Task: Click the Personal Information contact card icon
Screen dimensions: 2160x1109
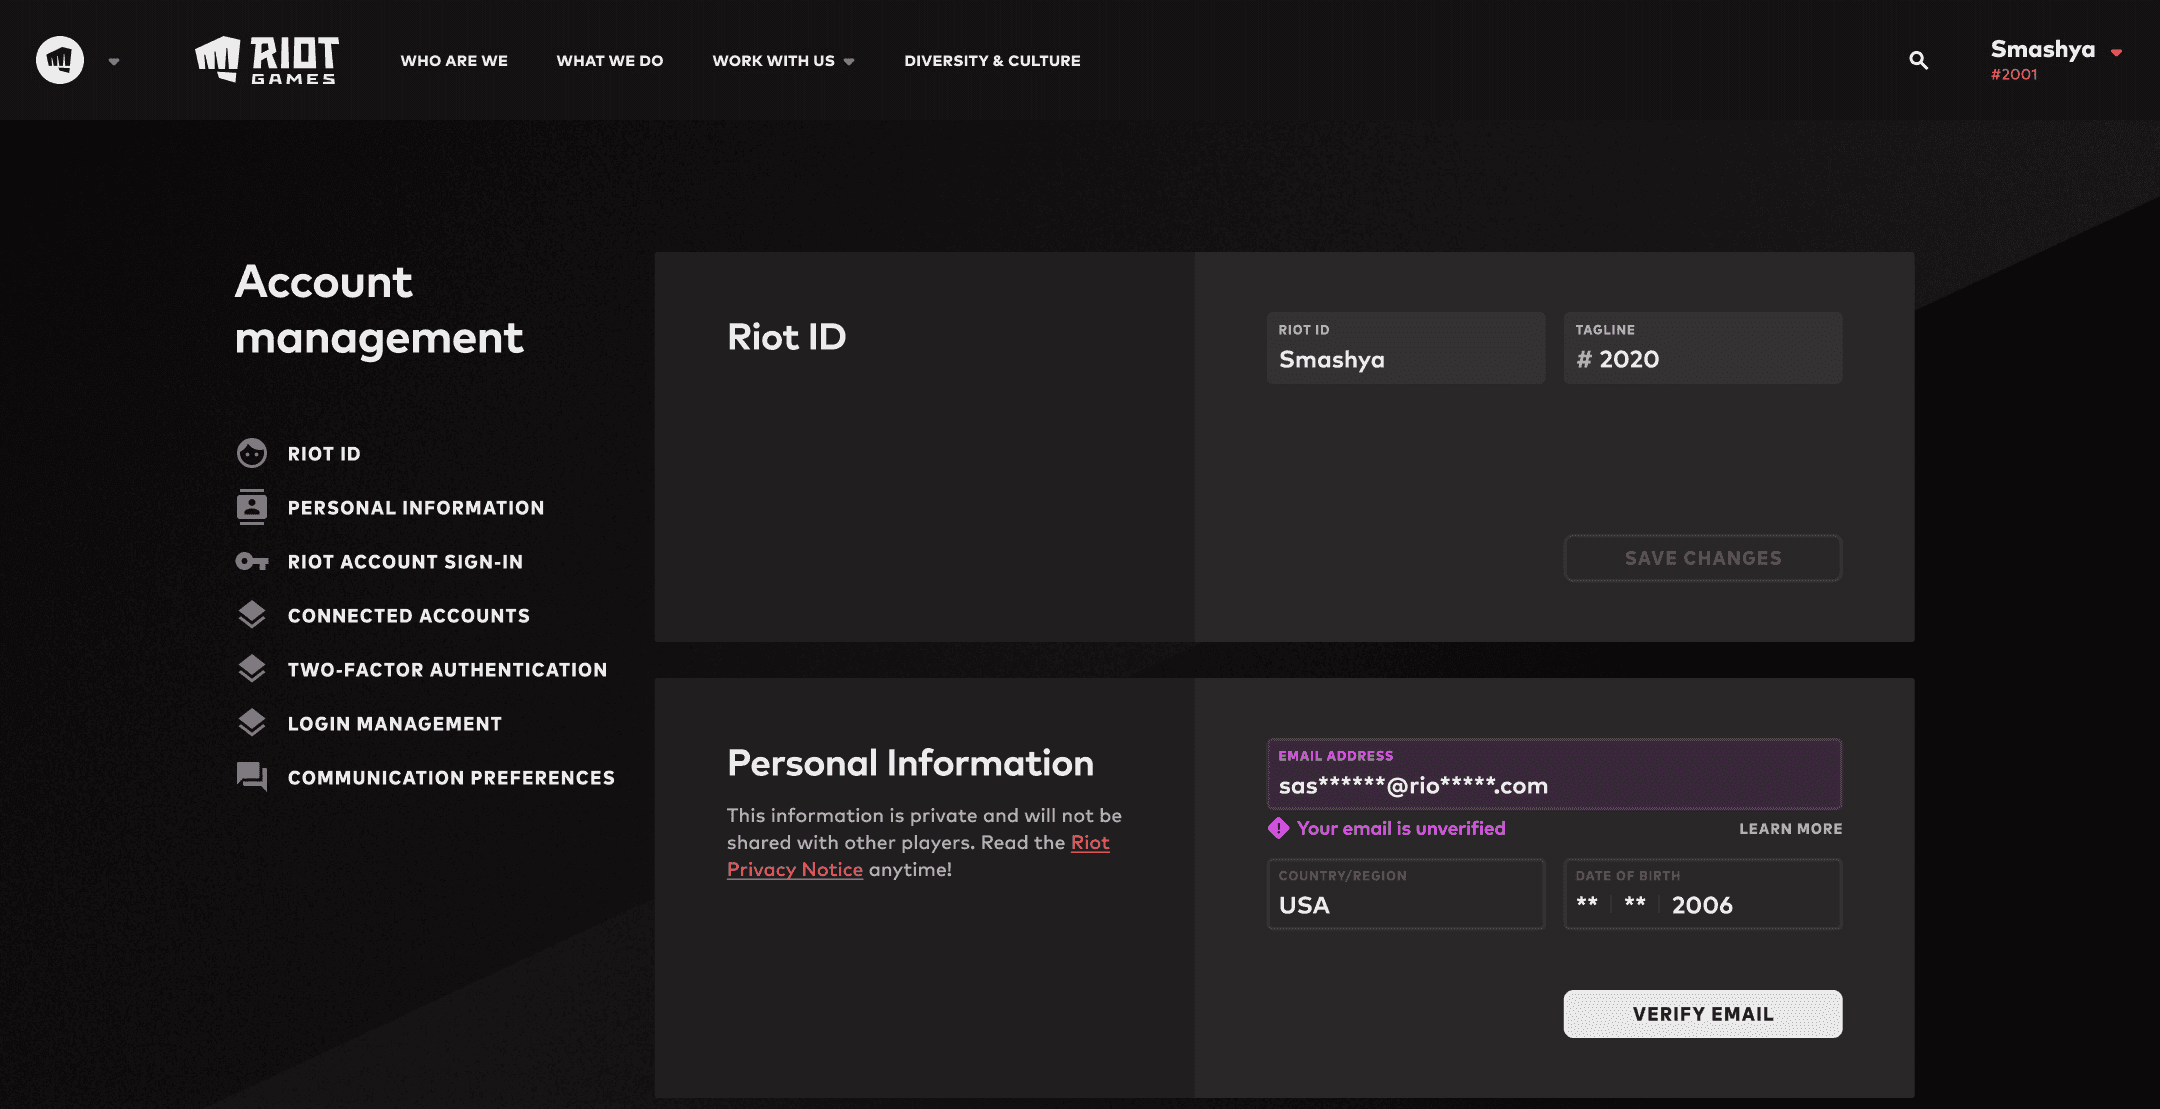Action: 252,507
